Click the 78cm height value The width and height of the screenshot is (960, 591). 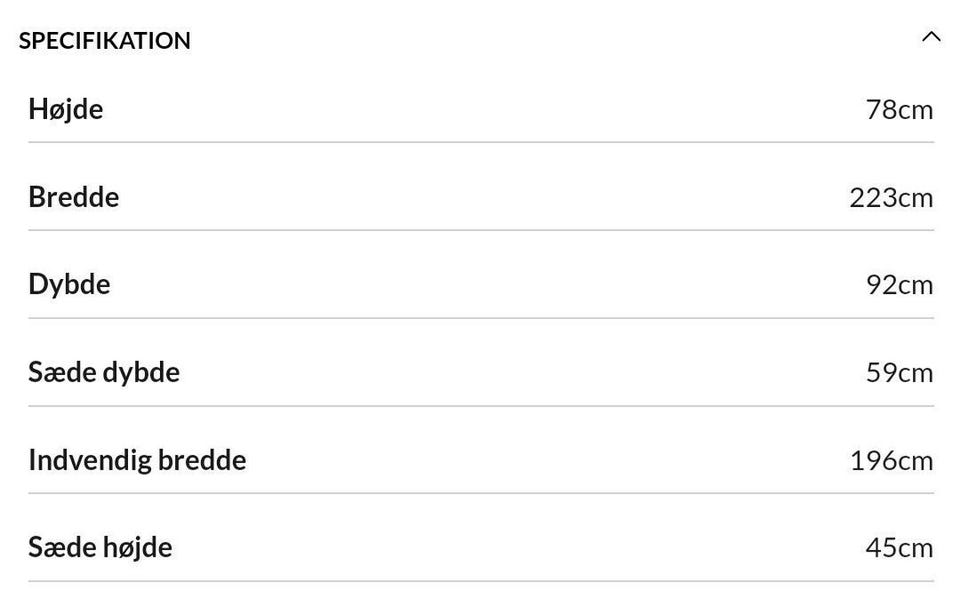click(899, 109)
